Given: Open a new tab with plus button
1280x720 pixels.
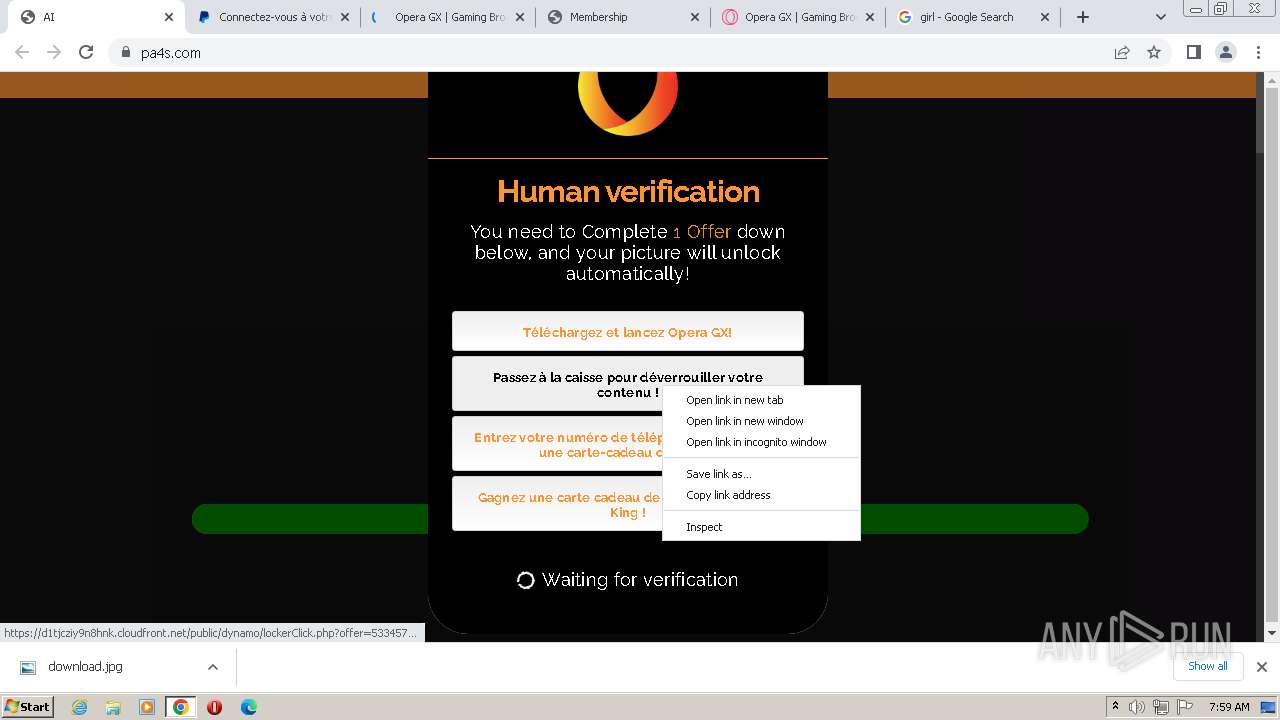Looking at the screenshot, I should click(1082, 17).
